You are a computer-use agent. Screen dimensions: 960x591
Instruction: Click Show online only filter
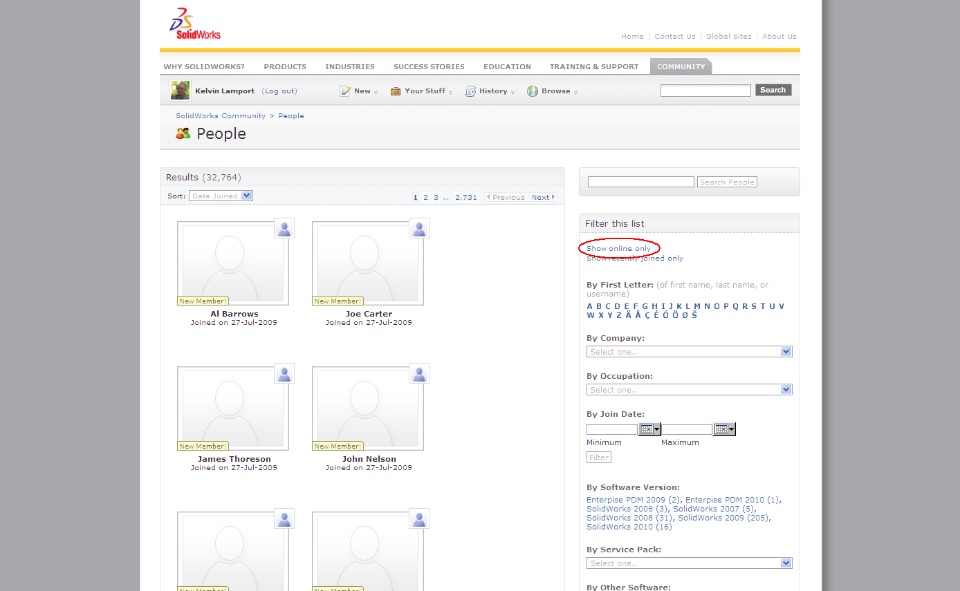[x=618, y=248]
